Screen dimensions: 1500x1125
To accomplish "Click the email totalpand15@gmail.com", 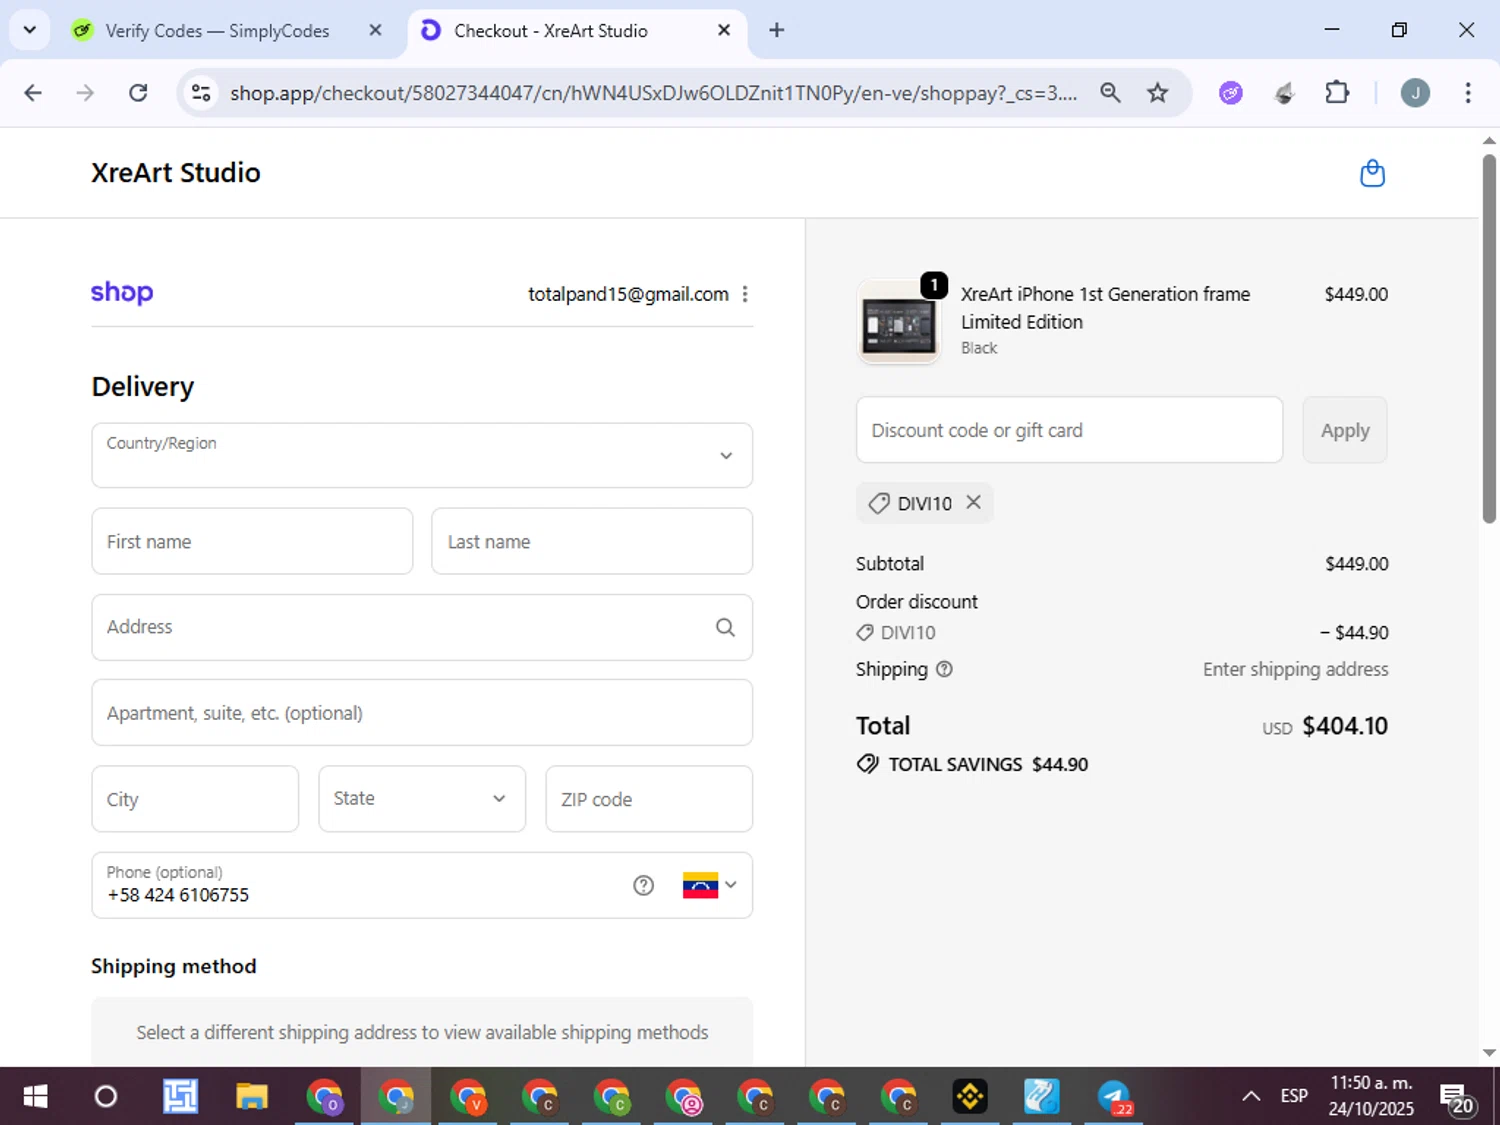I will point(628,294).
